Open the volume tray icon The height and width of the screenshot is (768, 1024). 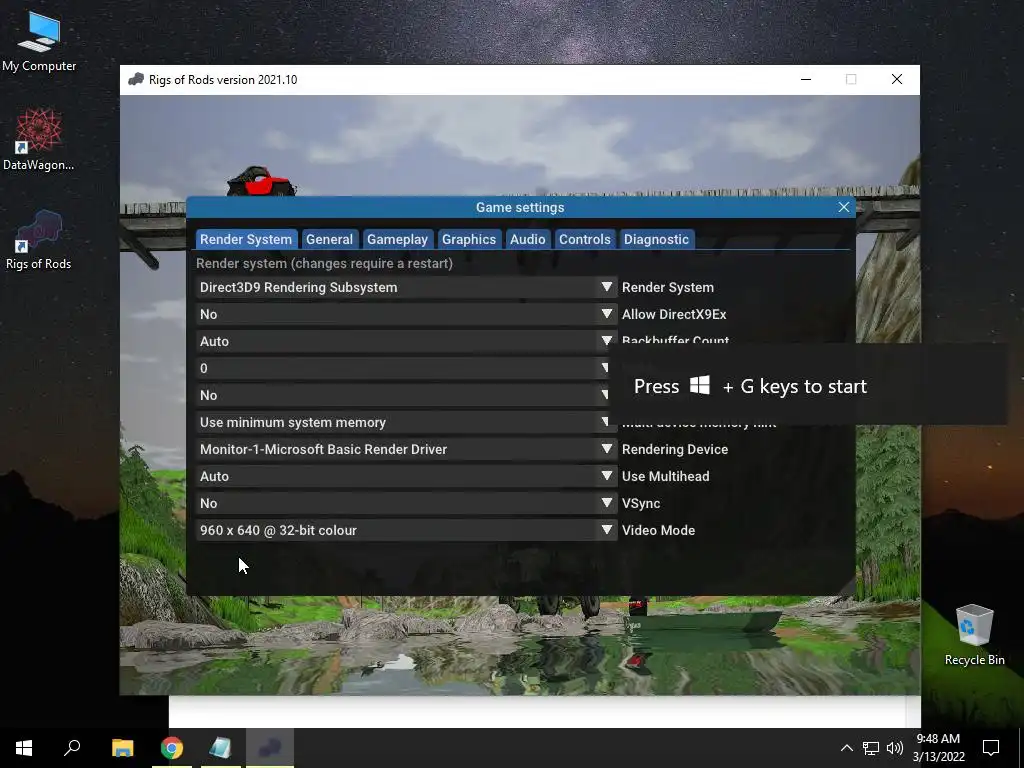tap(895, 748)
